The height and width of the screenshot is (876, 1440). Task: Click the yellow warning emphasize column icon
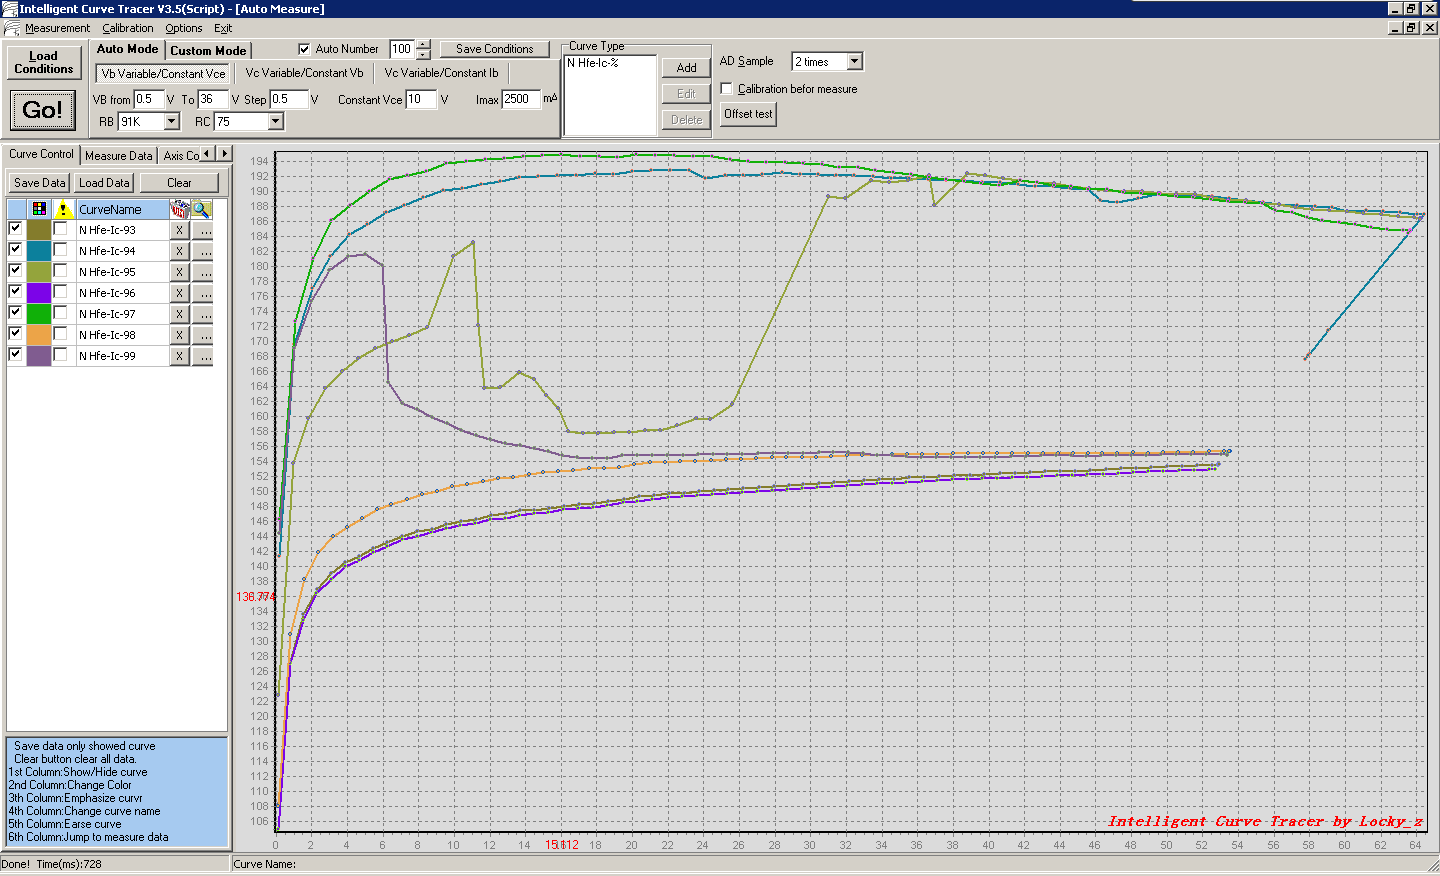(63, 209)
